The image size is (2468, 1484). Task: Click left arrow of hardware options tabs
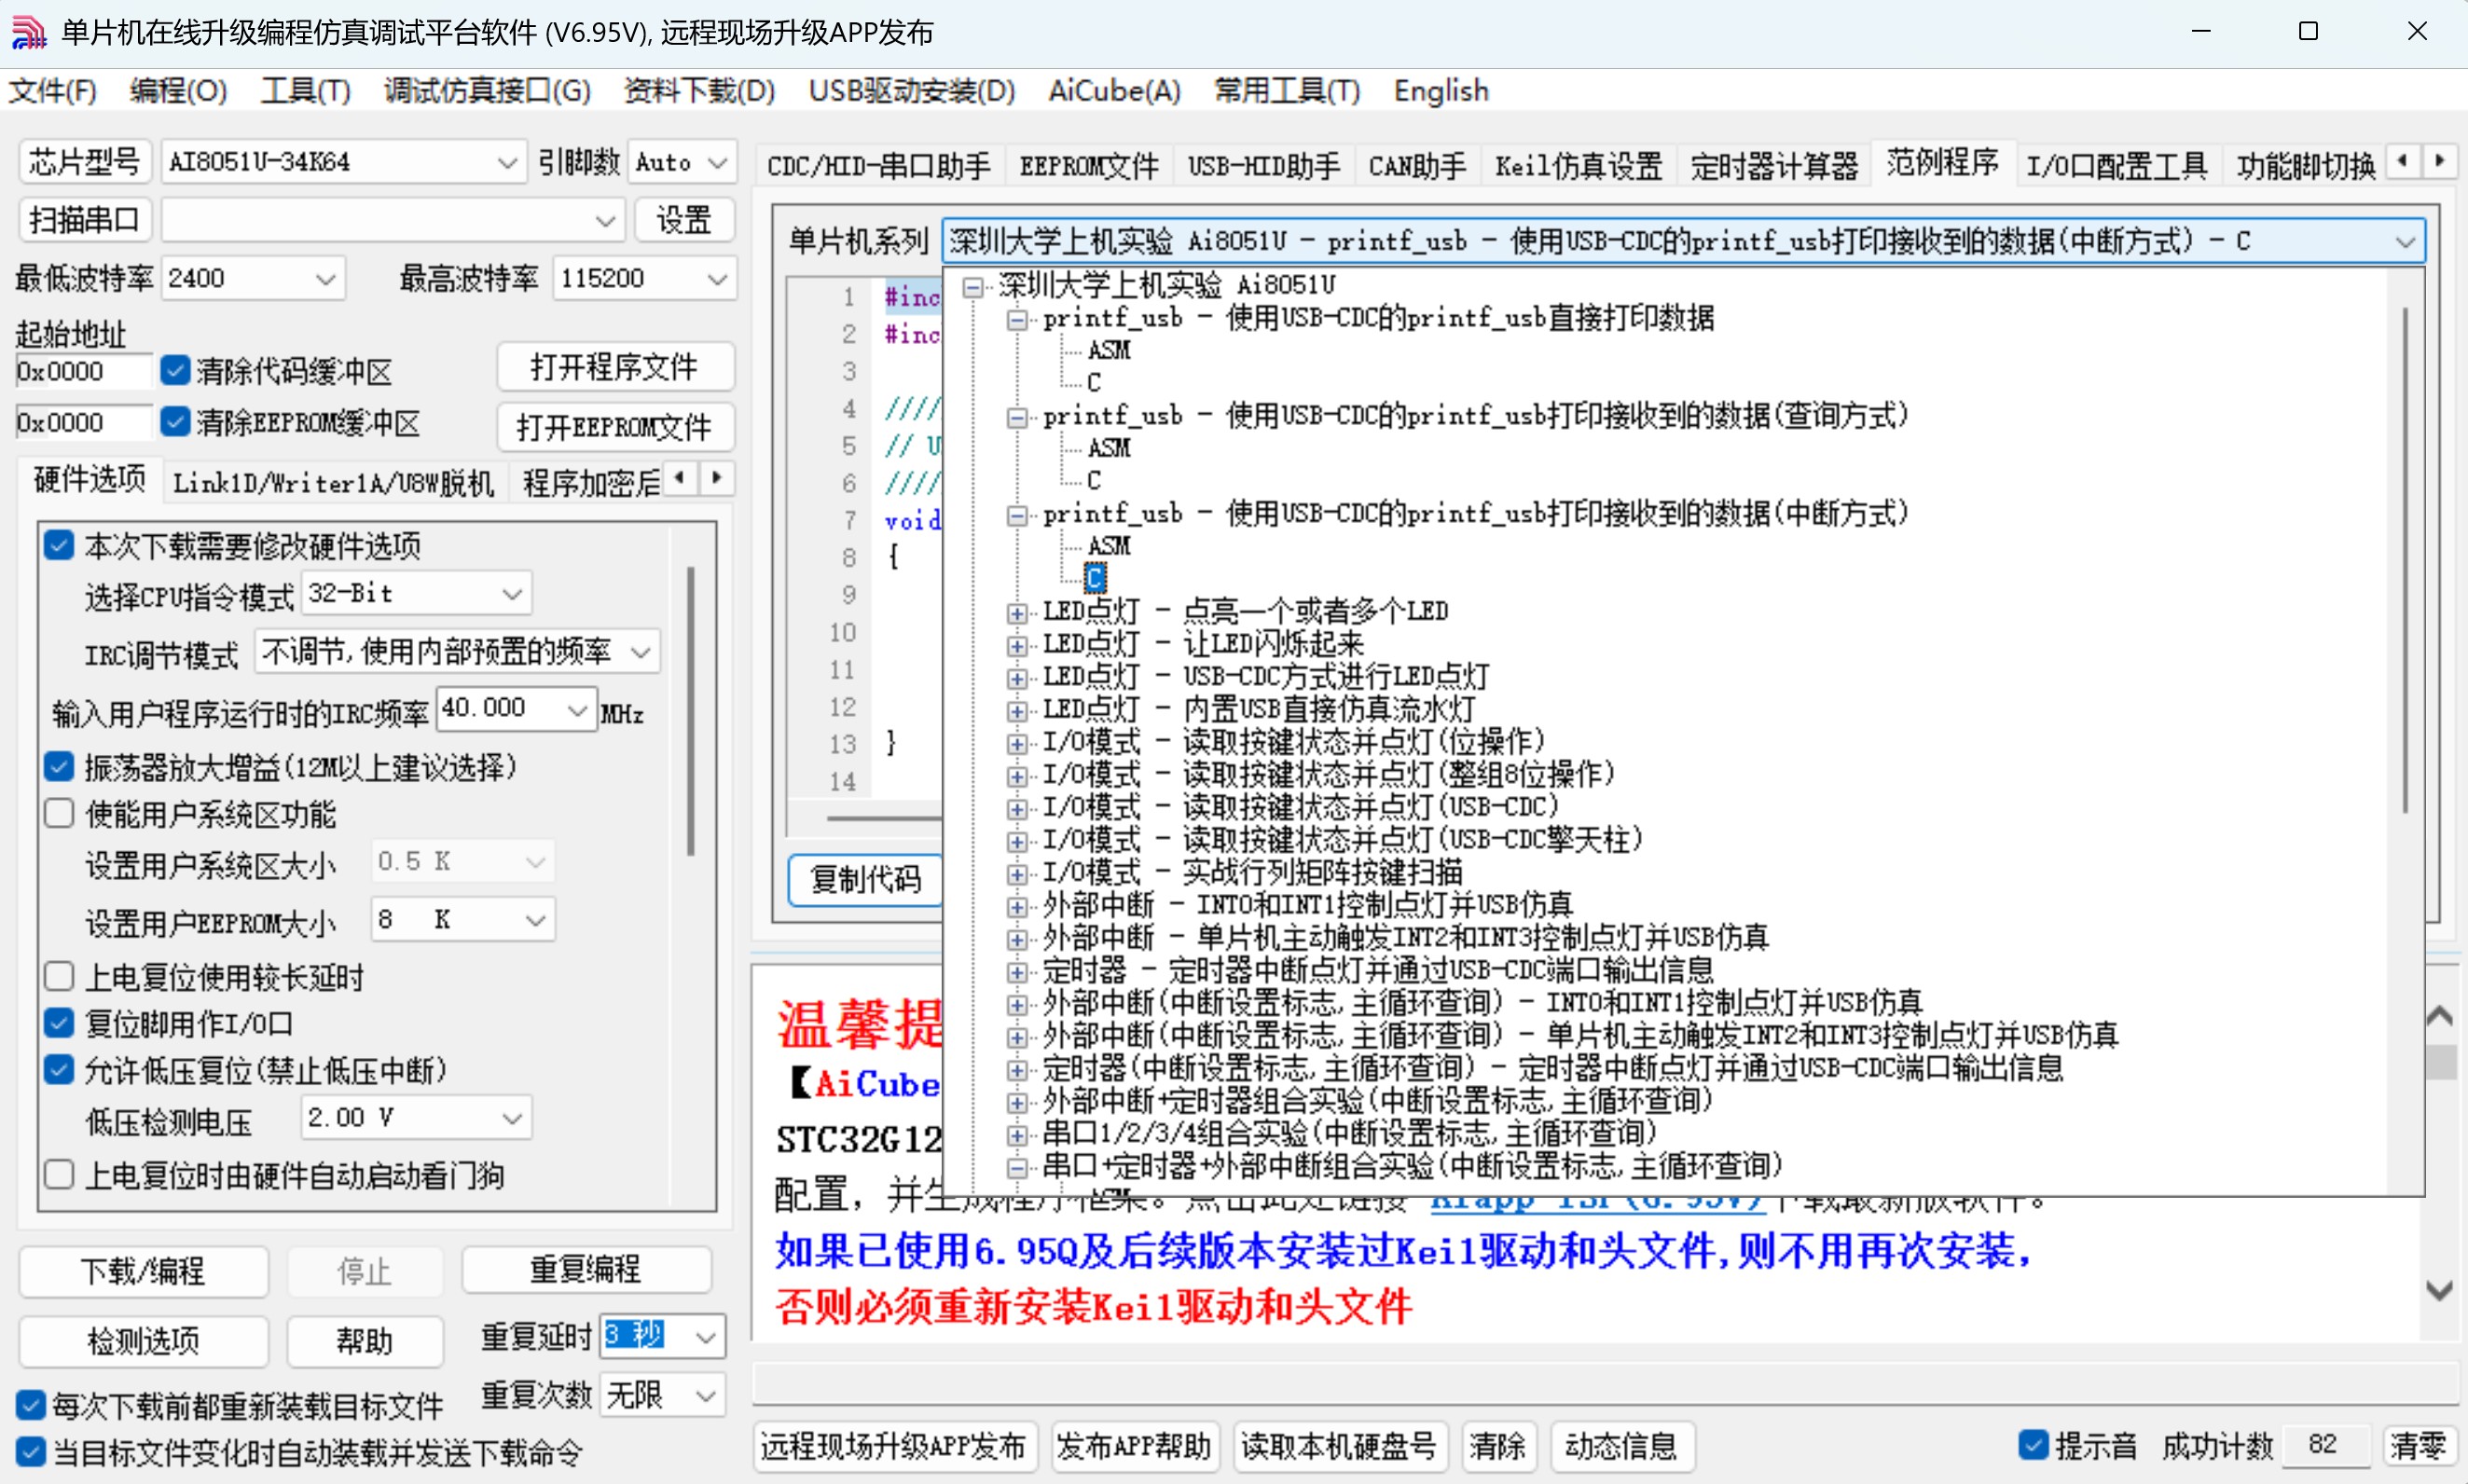pos(680,478)
